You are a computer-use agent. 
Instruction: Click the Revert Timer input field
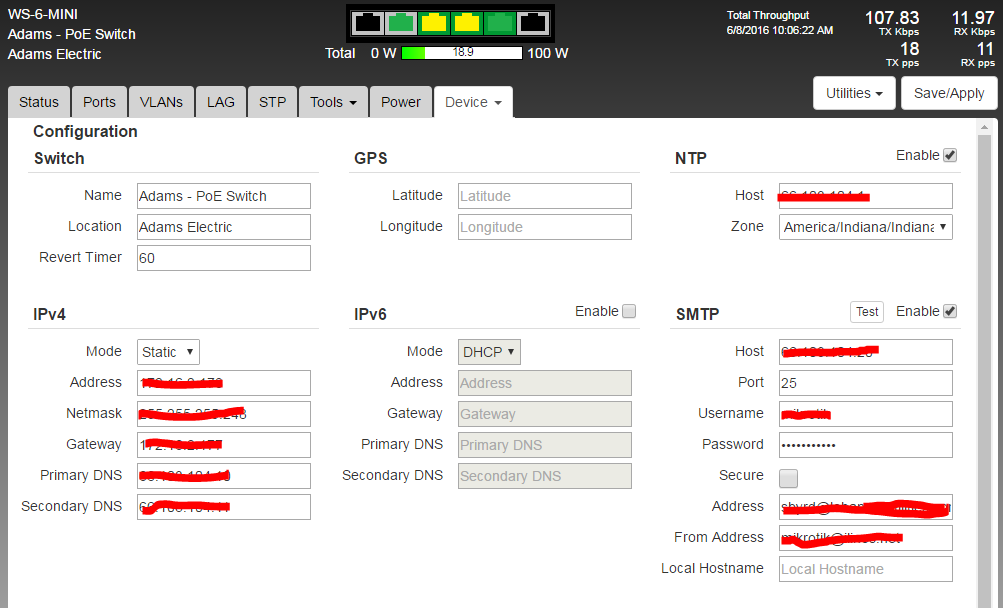(x=223, y=258)
